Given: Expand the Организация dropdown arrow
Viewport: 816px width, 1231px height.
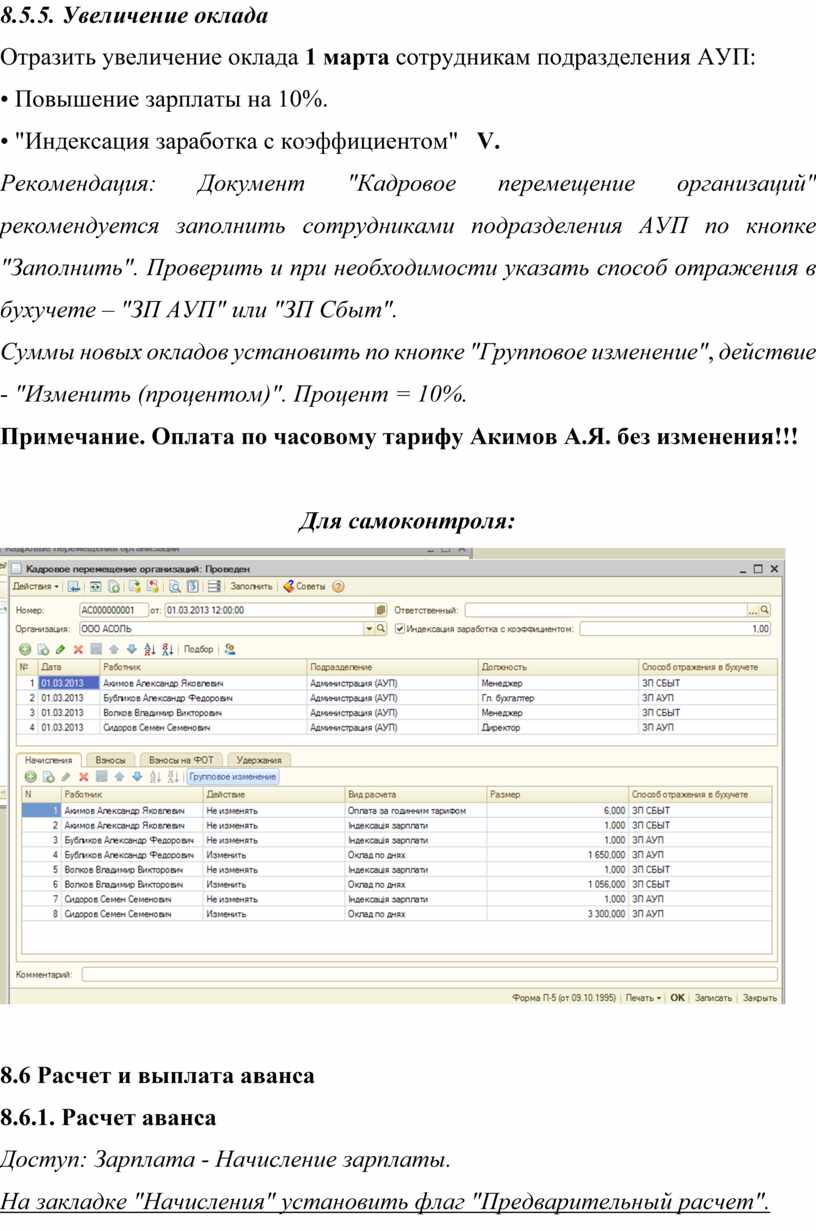Looking at the screenshot, I should pos(370,629).
